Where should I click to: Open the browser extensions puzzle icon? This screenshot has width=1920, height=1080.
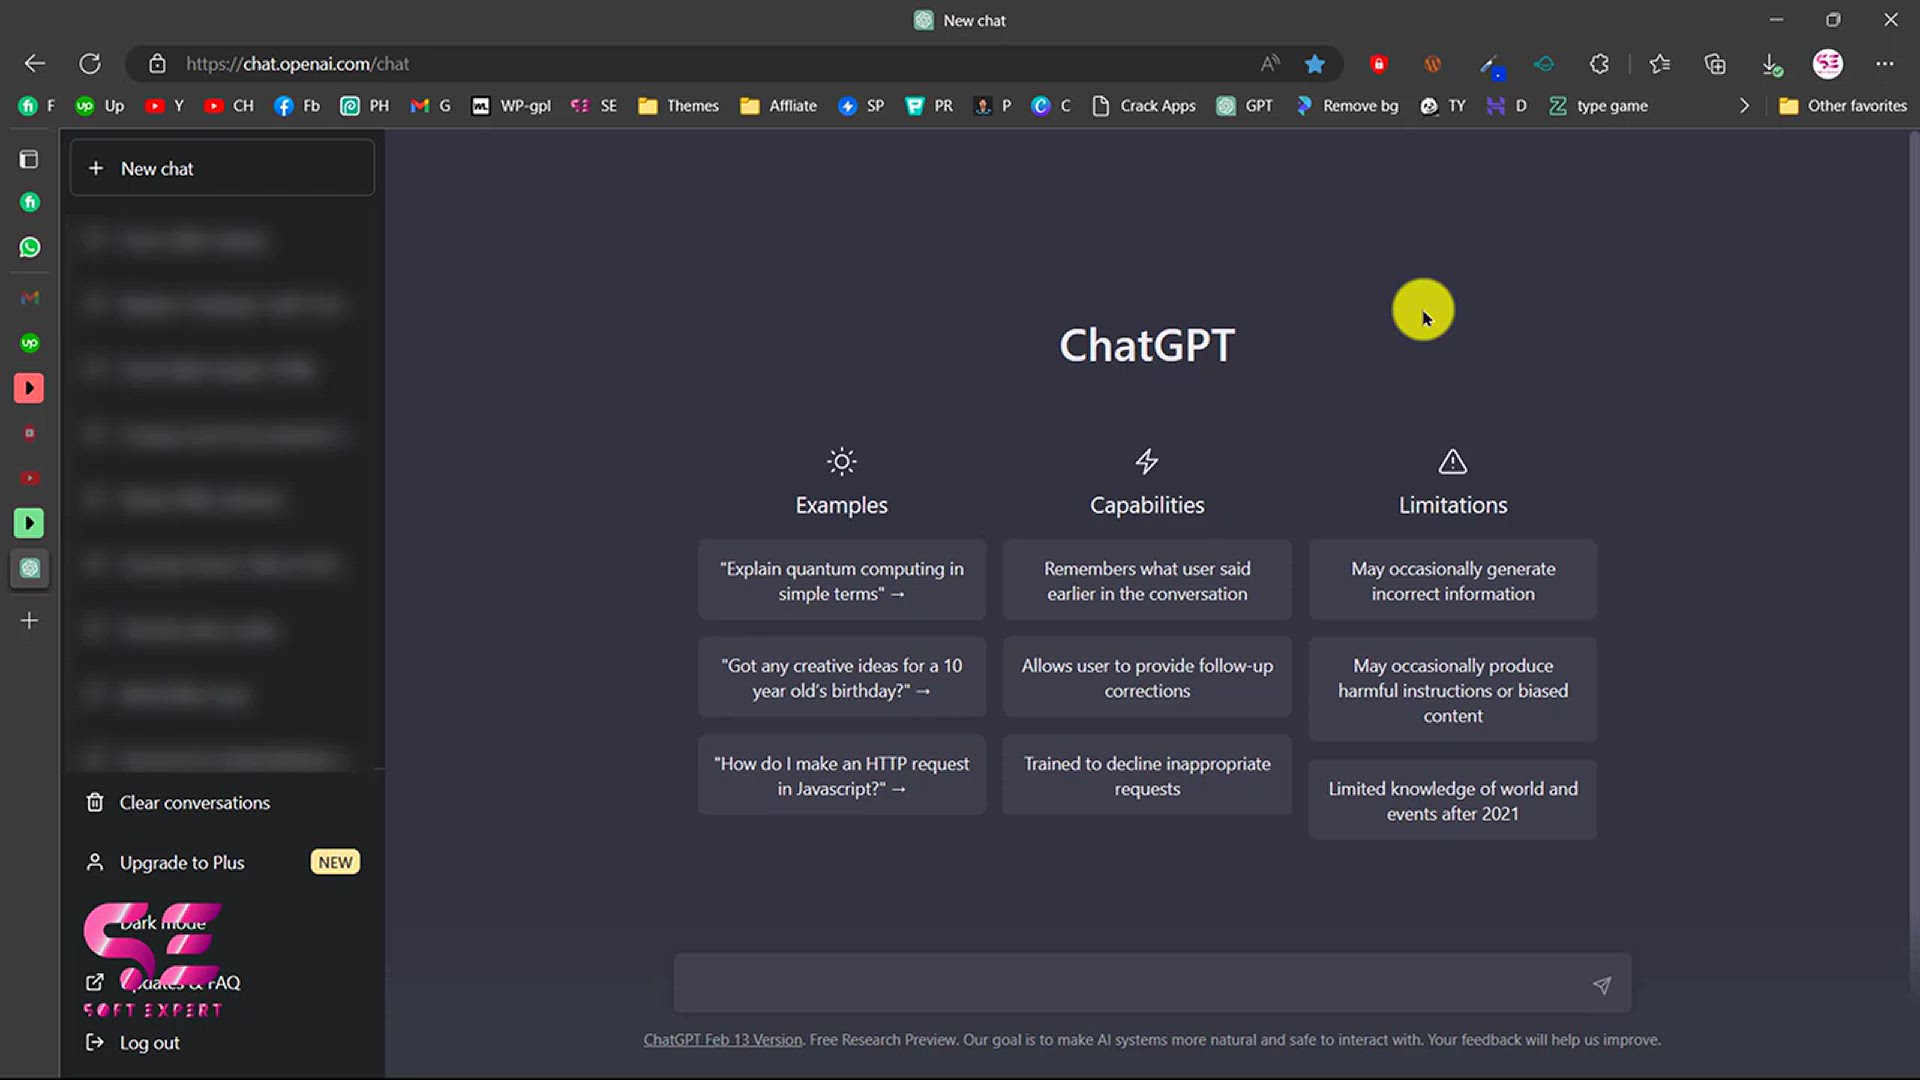tap(1599, 64)
